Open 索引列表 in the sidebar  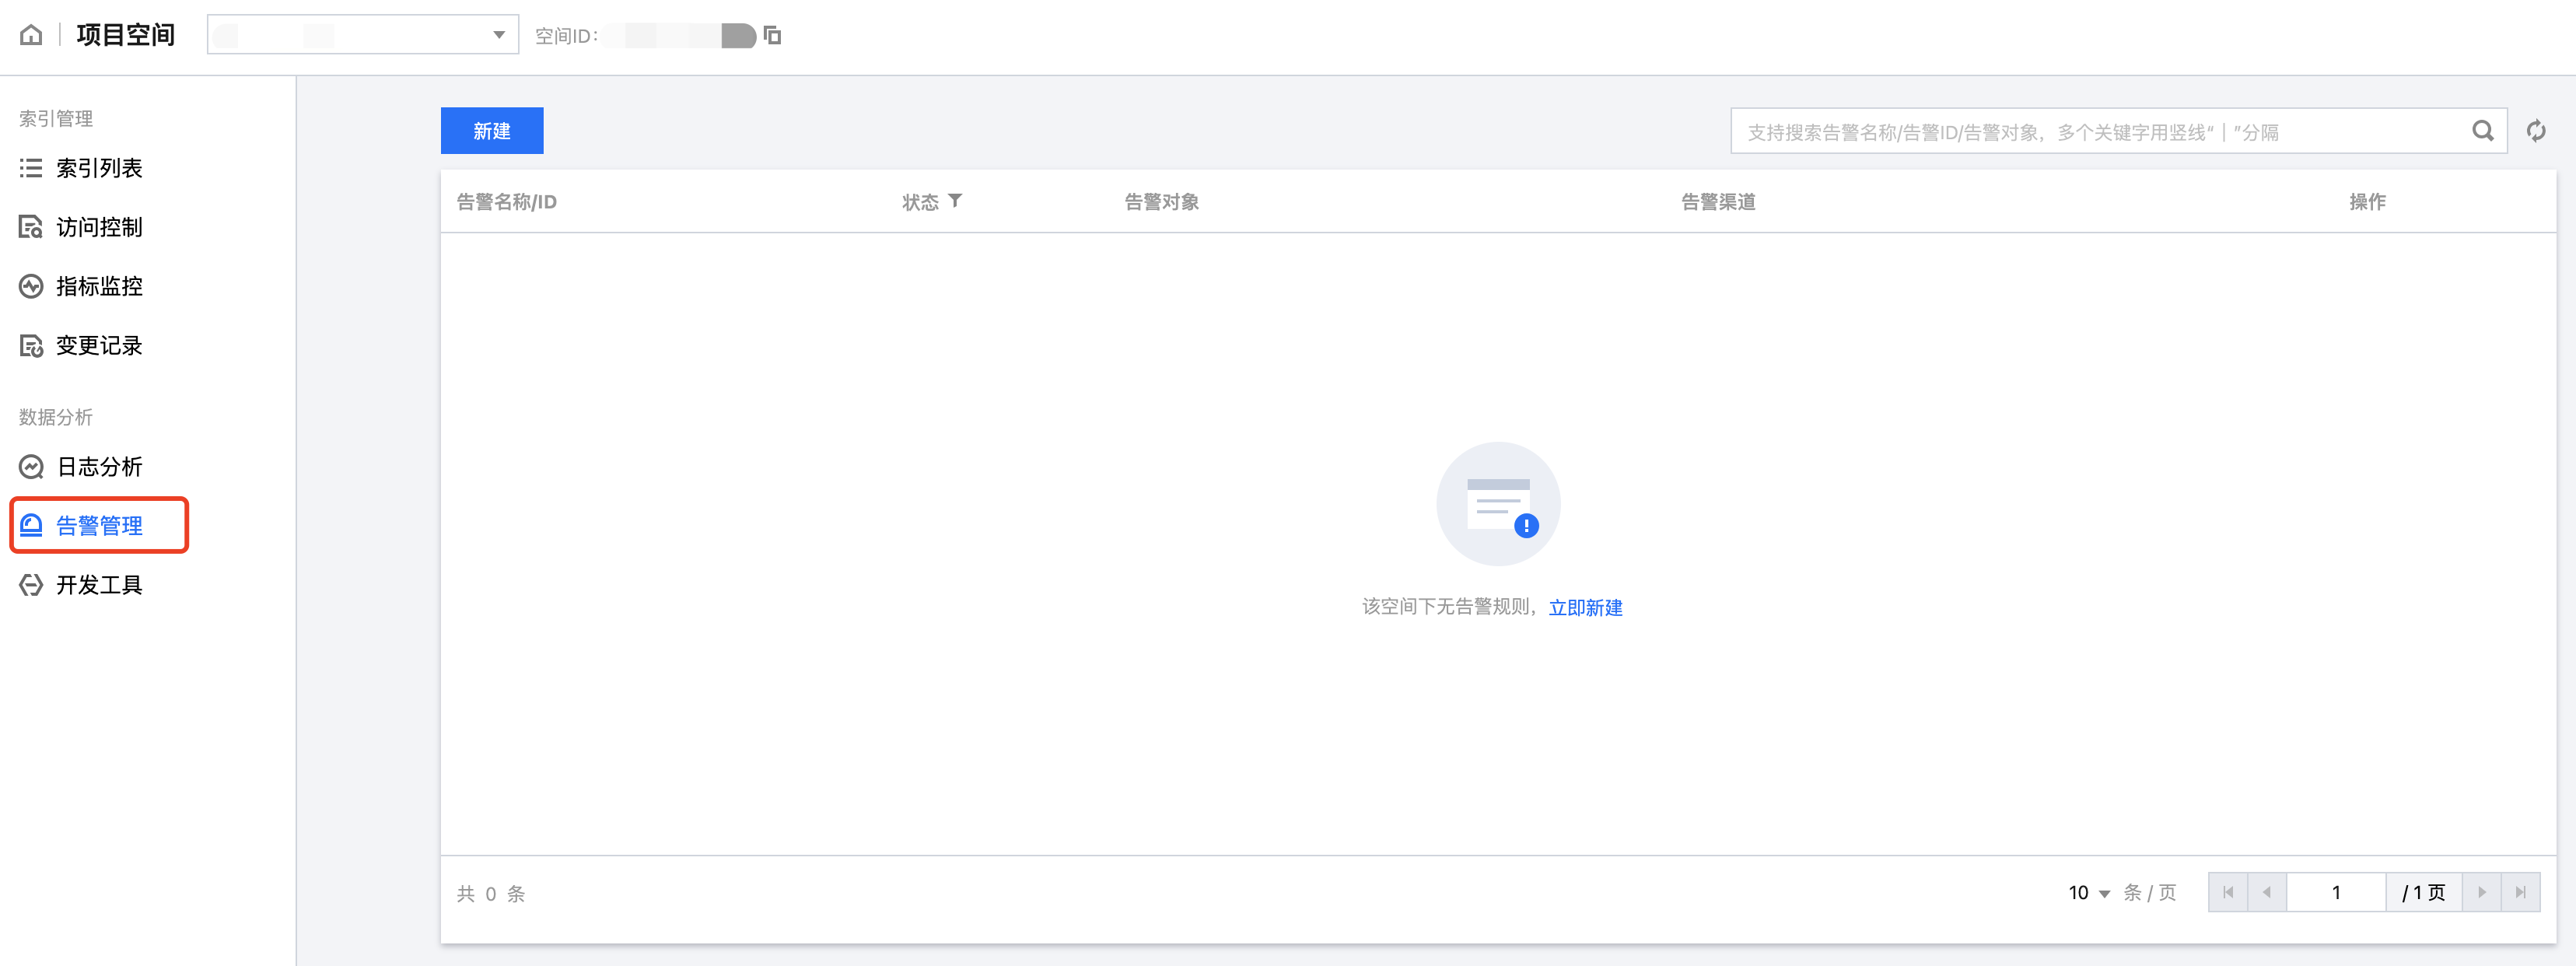tap(98, 168)
